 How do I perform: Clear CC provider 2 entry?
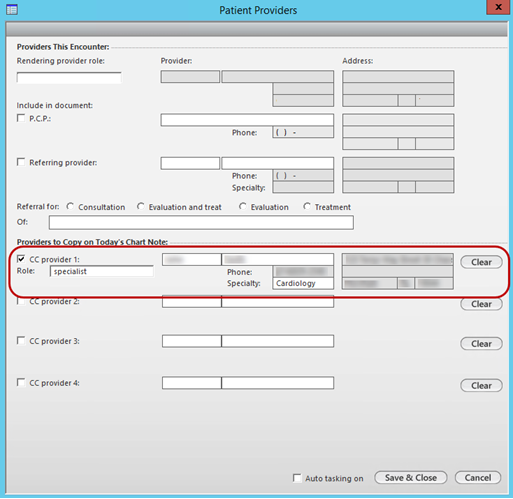[x=481, y=304]
